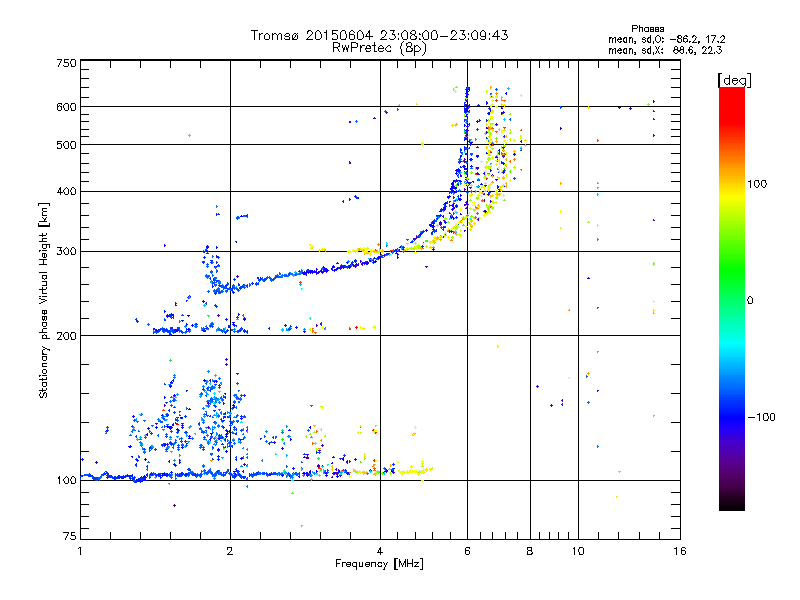Click the phase colorbar
Viewport: 800px width, 600px height.
click(732, 298)
